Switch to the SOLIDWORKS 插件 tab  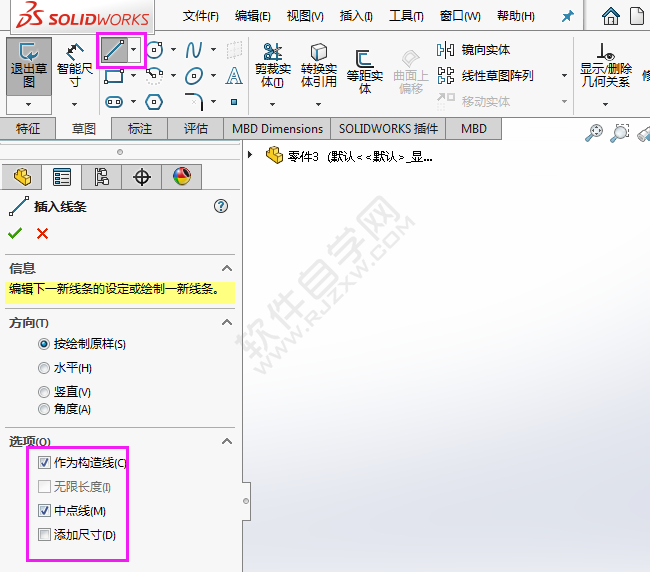[x=388, y=129]
